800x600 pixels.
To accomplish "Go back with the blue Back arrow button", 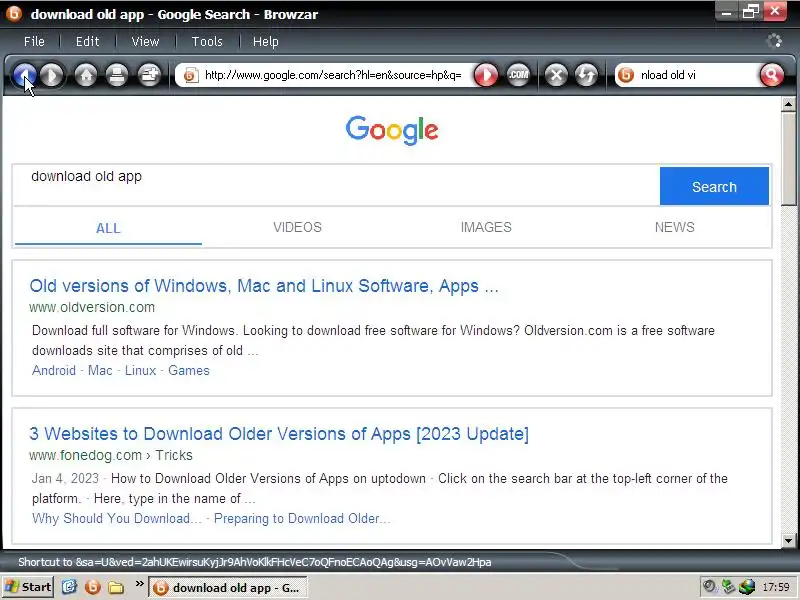I will [x=24, y=76].
